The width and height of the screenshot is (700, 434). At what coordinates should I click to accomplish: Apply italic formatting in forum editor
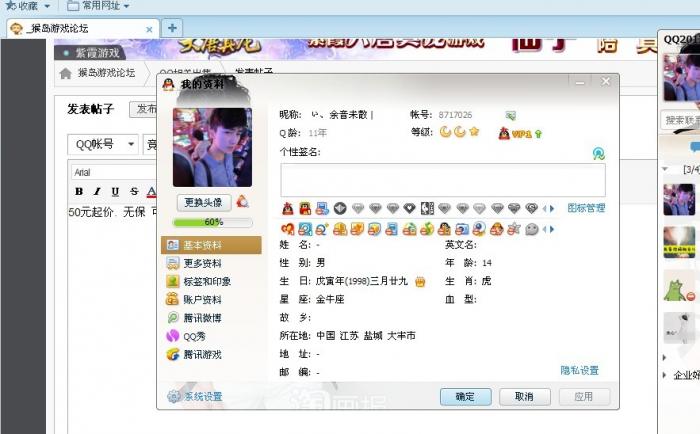tap(97, 191)
